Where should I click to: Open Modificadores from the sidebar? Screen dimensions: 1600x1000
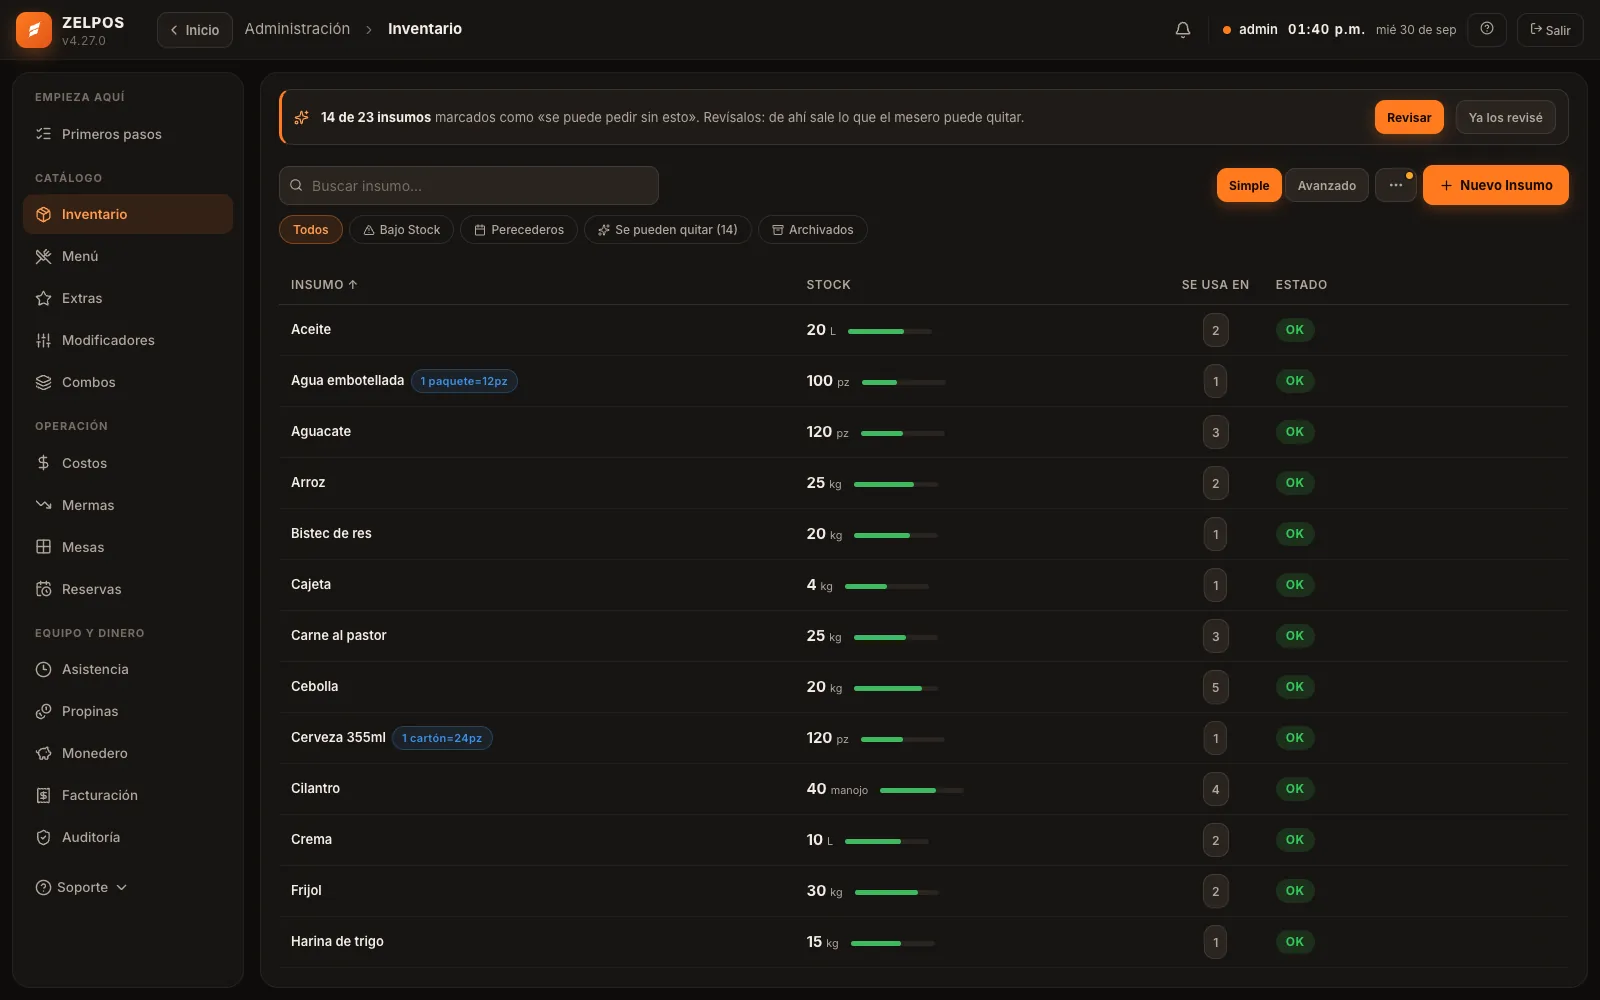point(128,340)
